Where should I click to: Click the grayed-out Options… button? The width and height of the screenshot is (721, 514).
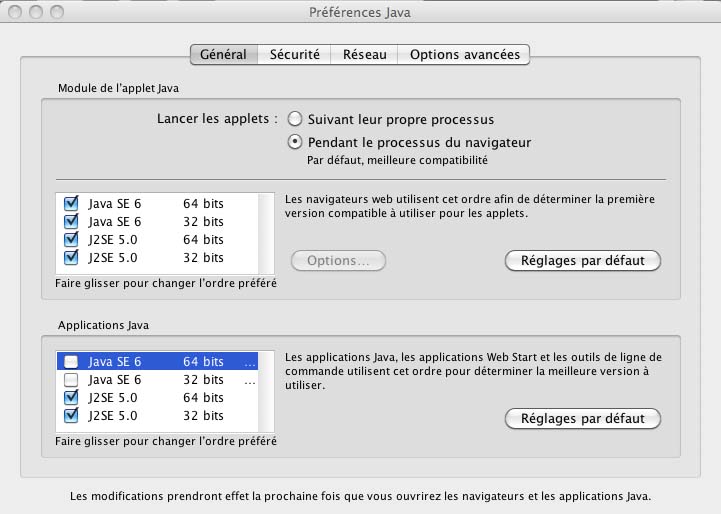(338, 261)
